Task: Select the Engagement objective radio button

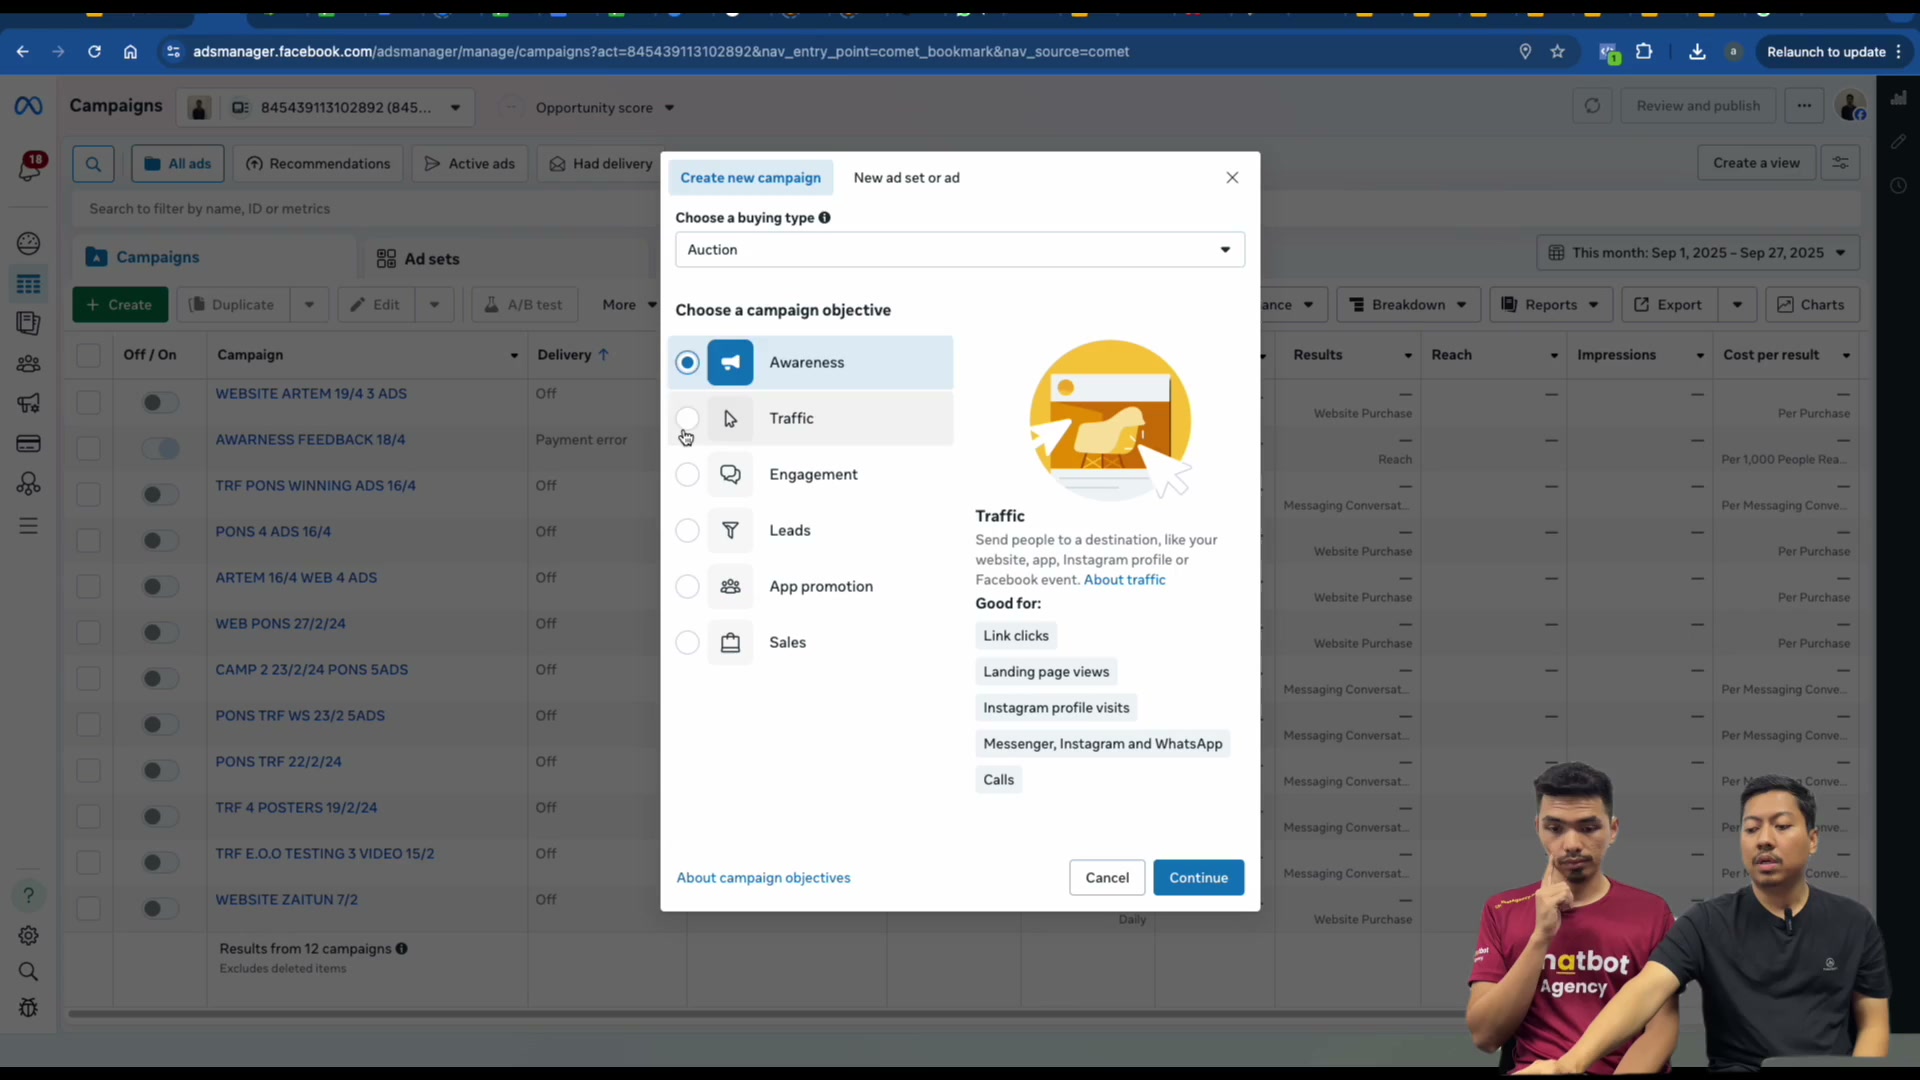Action: coord(687,475)
